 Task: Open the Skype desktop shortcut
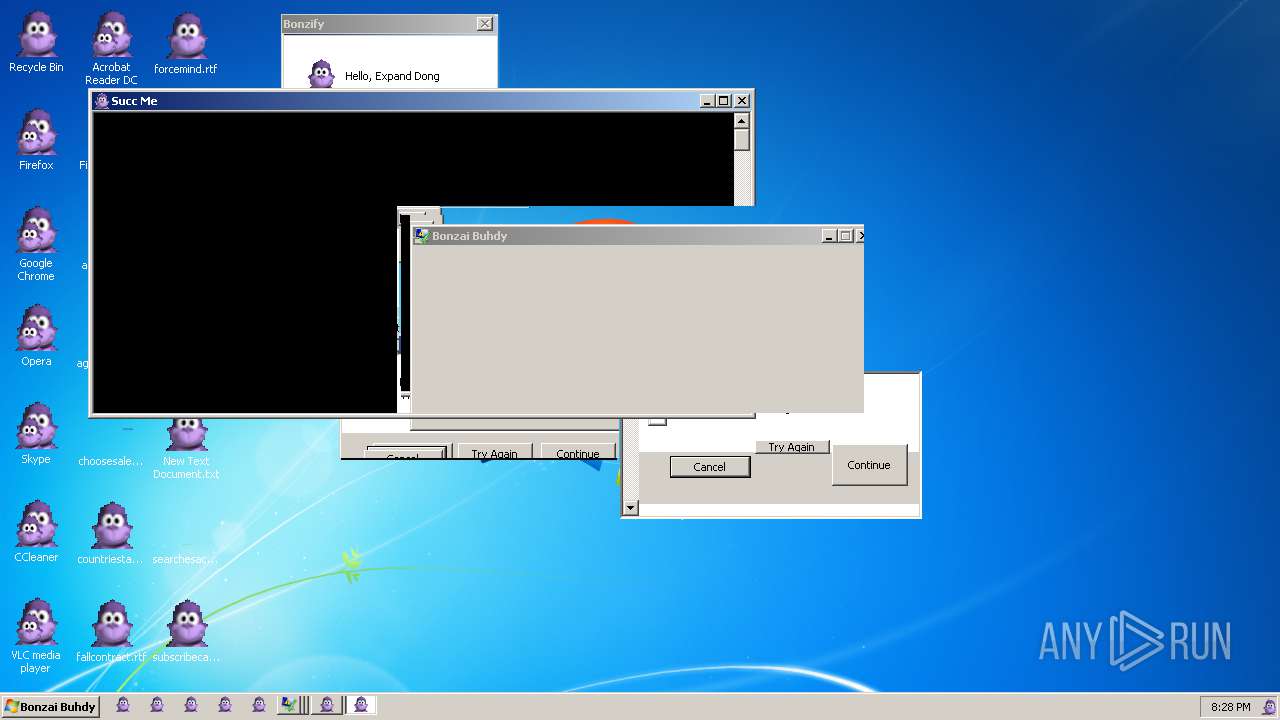[36, 435]
